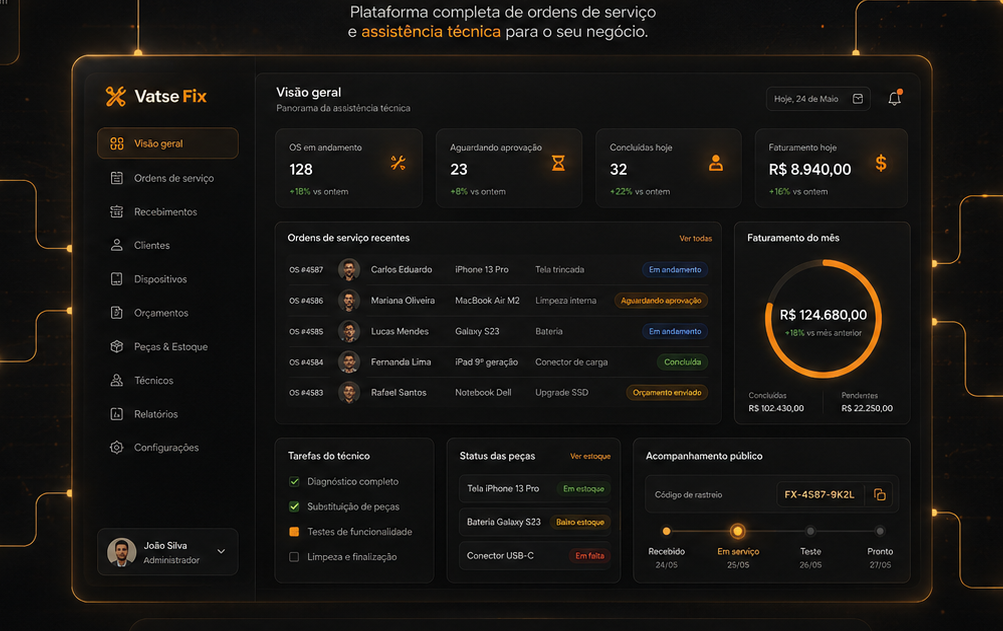The height and width of the screenshot is (631, 1003).
Task: Click the FX-4587-9K2L tracking code field
Action: [819, 494]
